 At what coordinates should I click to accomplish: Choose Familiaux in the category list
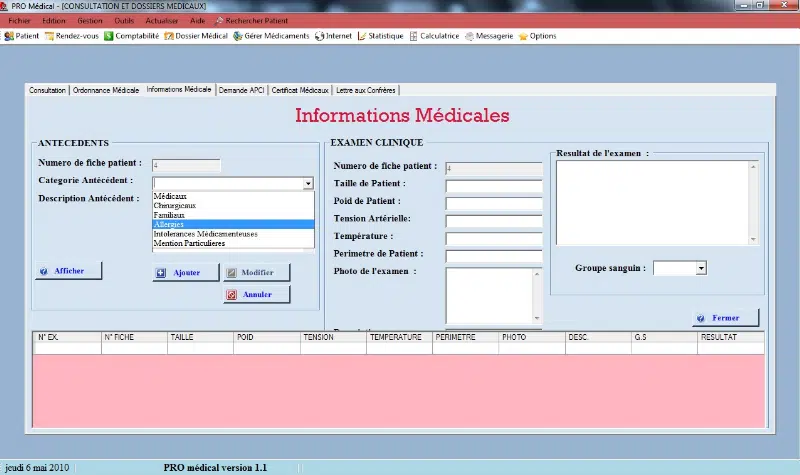coord(233,215)
